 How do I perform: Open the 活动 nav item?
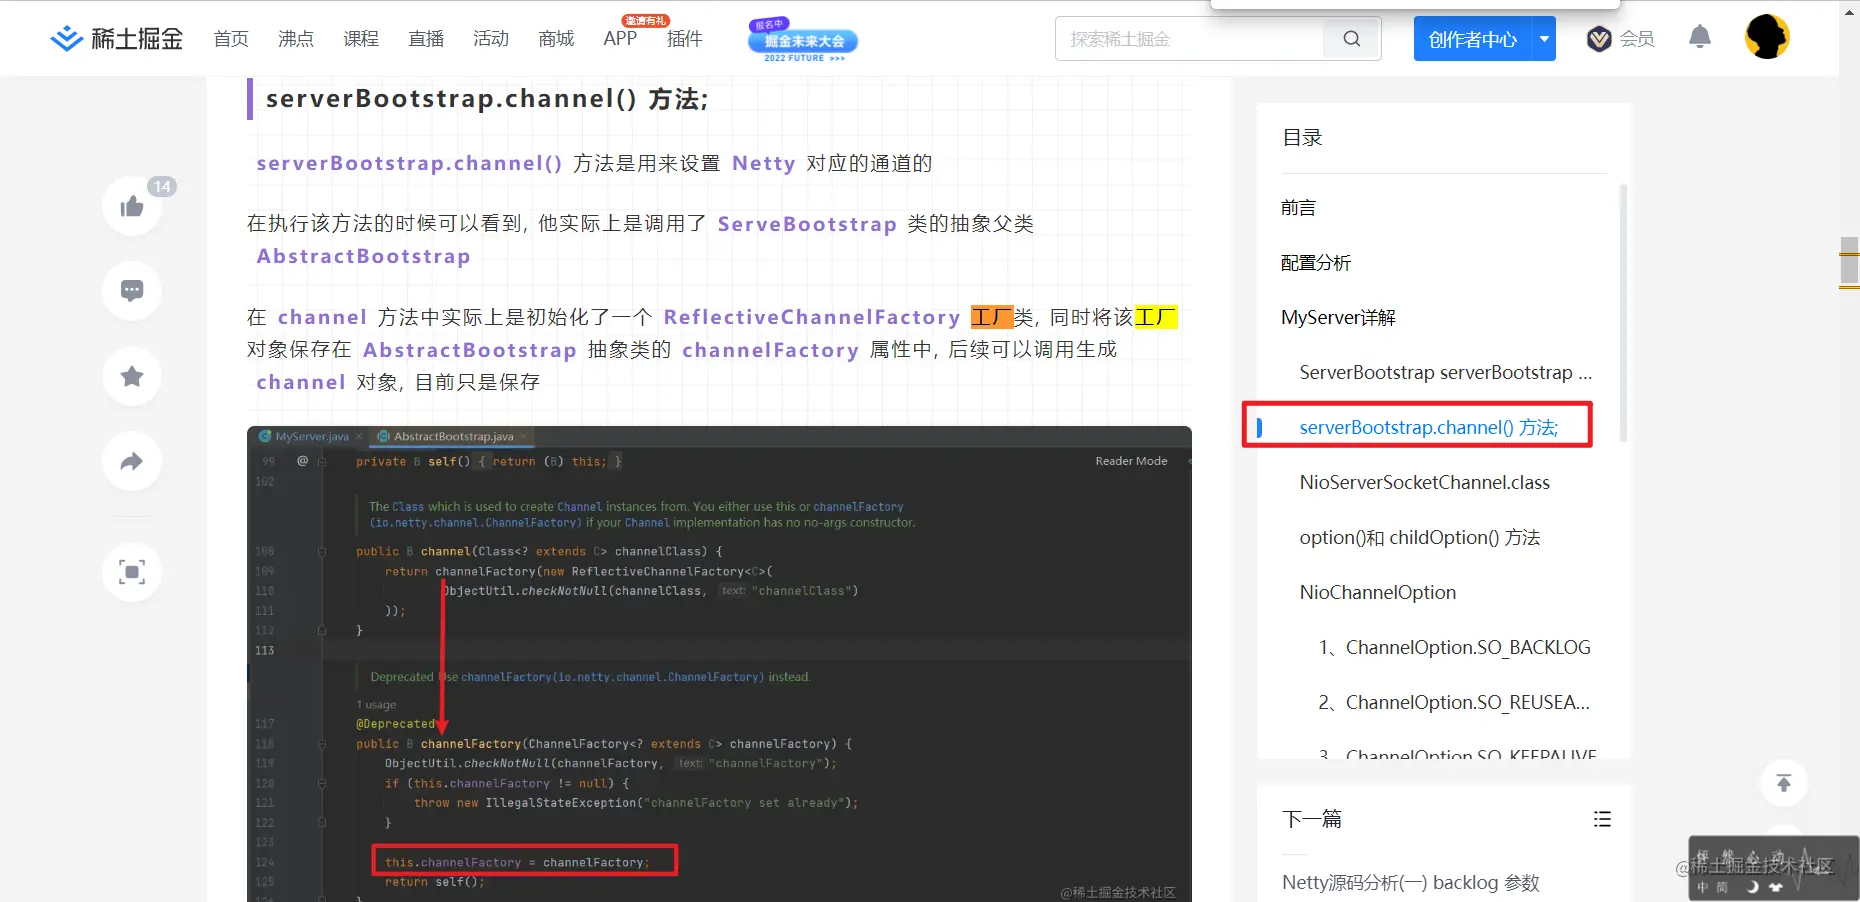pyautogui.click(x=491, y=39)
